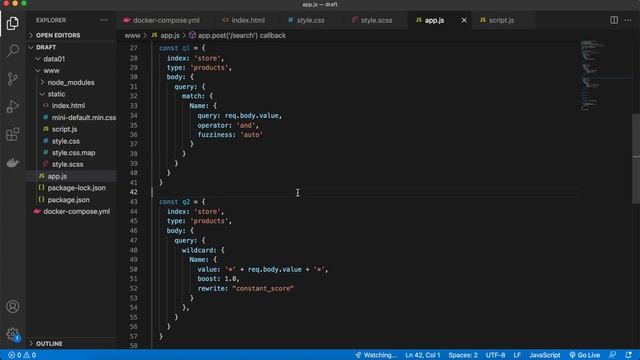Show errors and warnings in status bar
Image resolution: width=640 pixels, height=360 pixels.
[22, 355]
